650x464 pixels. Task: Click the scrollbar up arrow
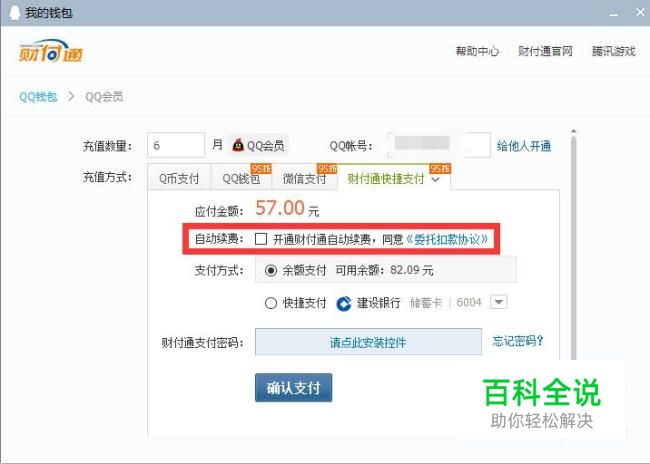[x=574, y=131]
